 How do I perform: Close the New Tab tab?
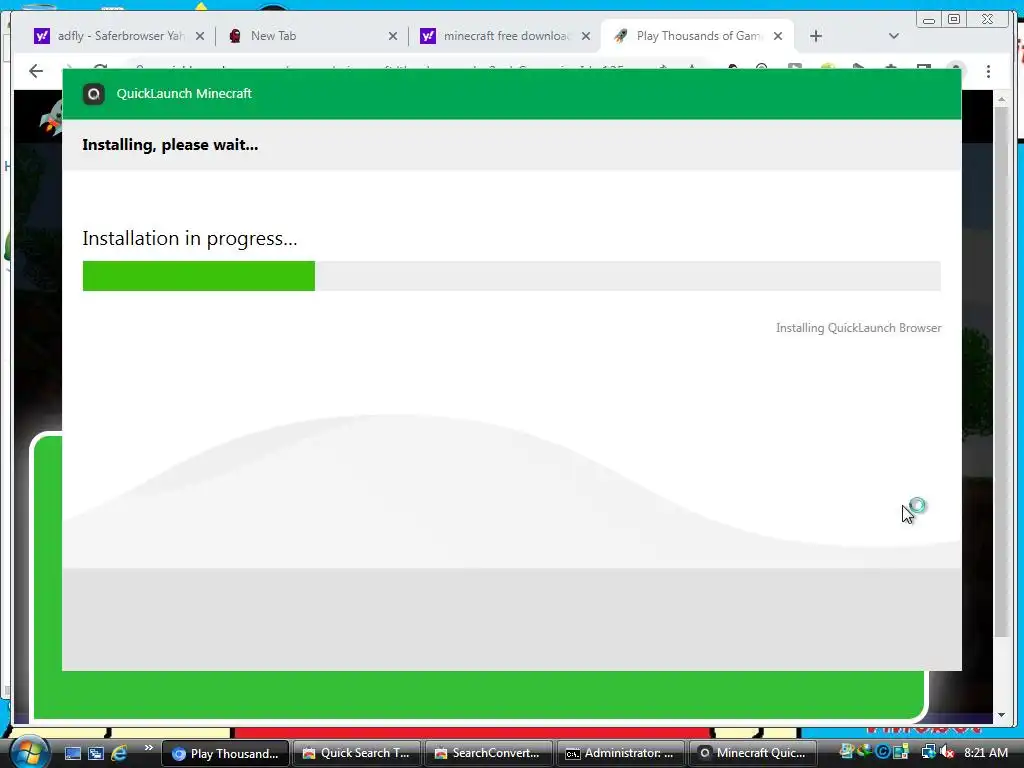point(392,37)
